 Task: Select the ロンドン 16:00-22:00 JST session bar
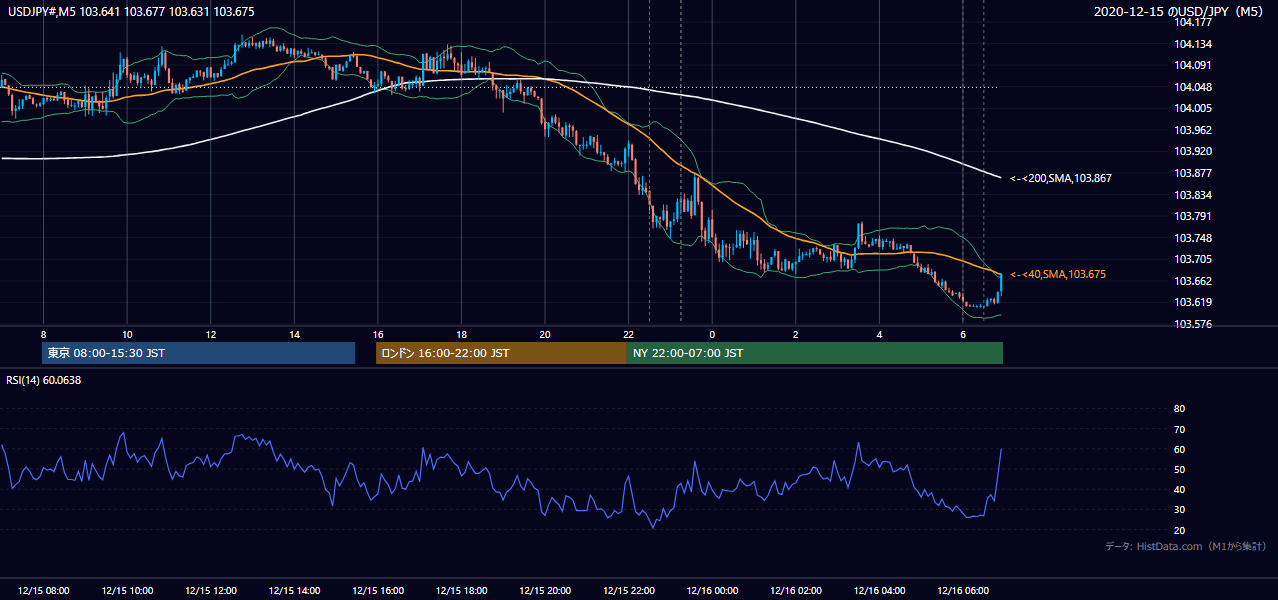pyautogui.click(x=501, y=353)
